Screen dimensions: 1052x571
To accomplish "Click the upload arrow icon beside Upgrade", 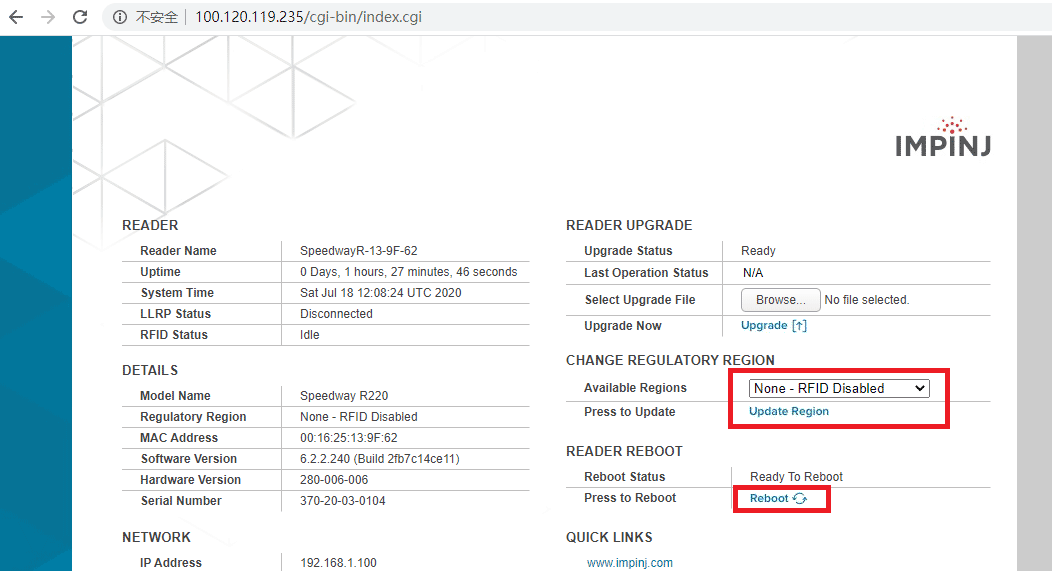I will (x=799, y=326).
